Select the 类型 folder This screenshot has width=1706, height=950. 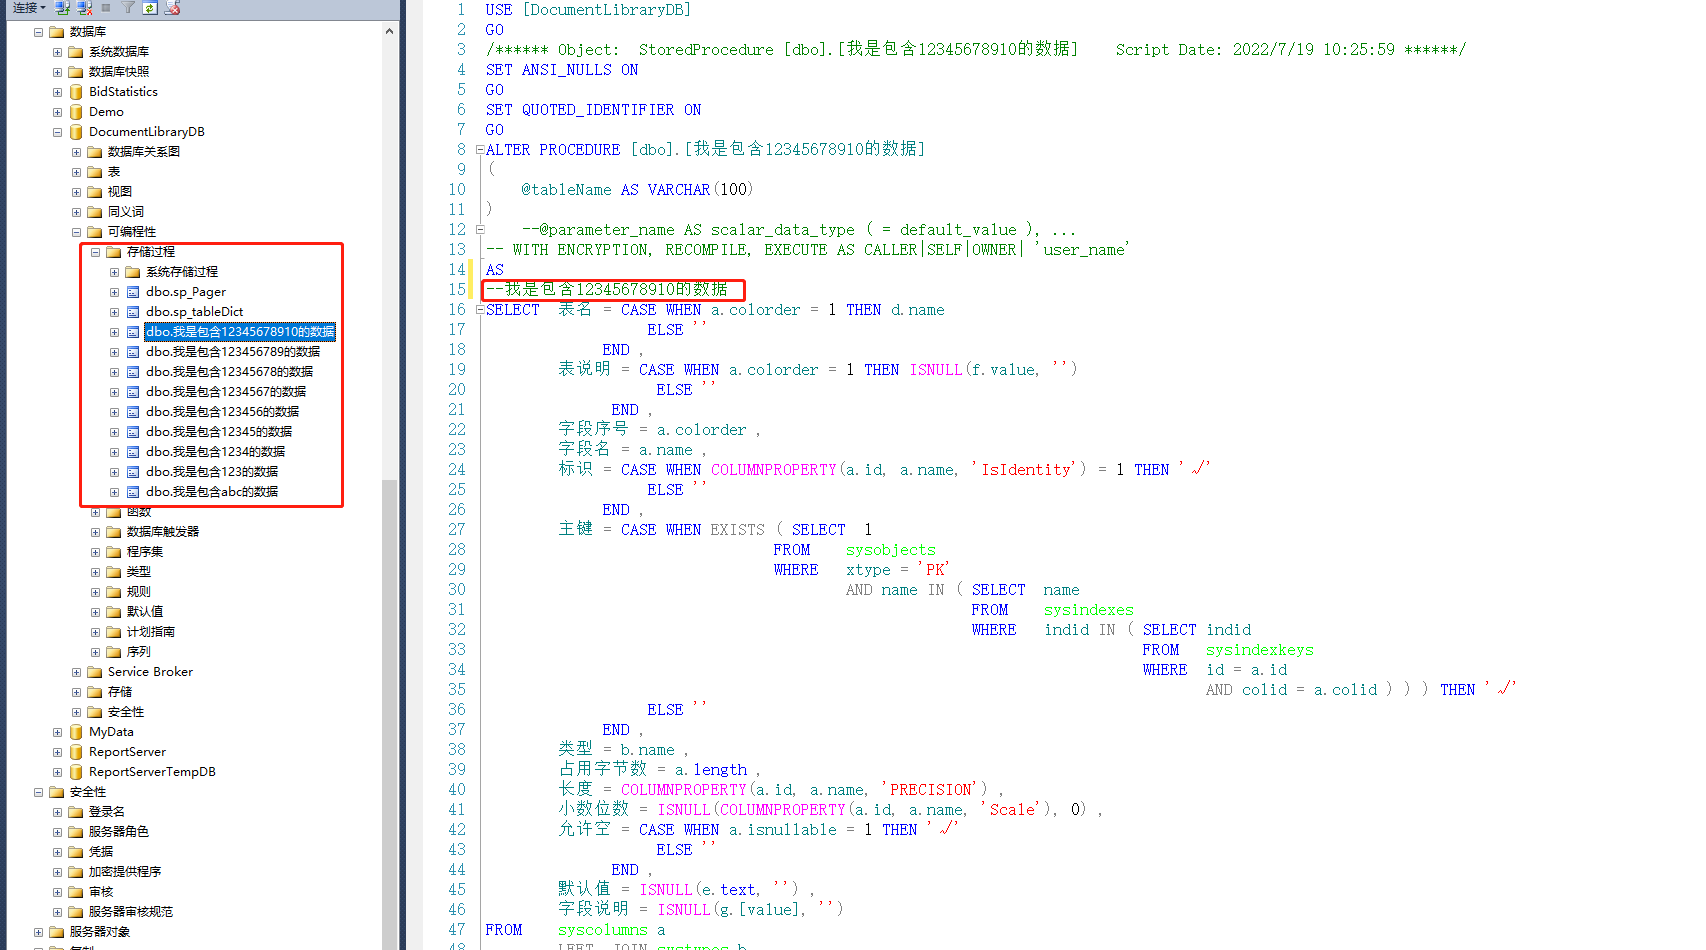[139, 572]
